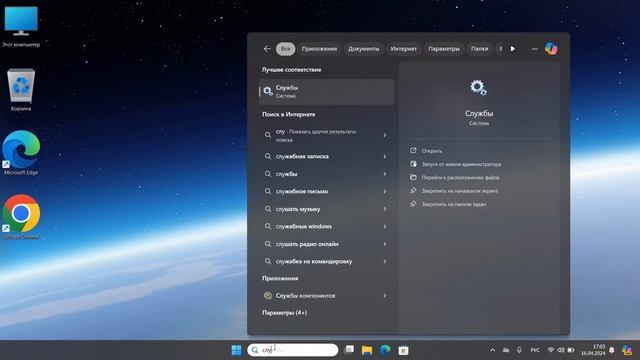640x360 pixels.
Task: Click the battery tray icon
Action: coord(571,350)
